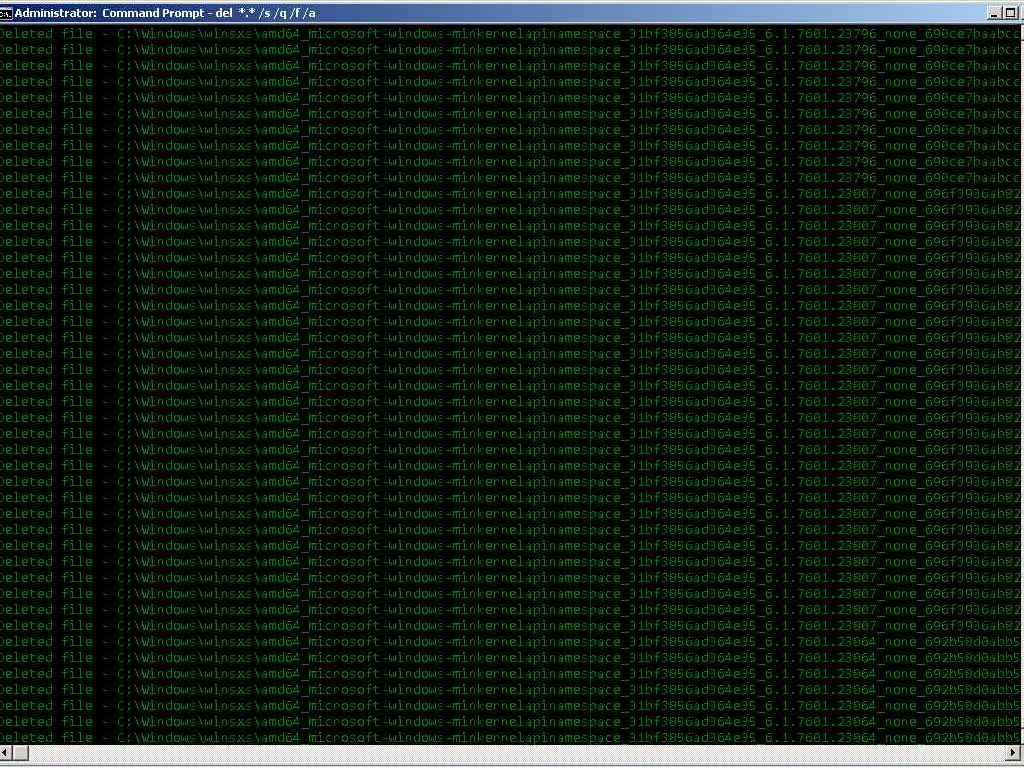
Task: Click the title text 'Administrator: Command Prompt'
Action: pos(109,13)
